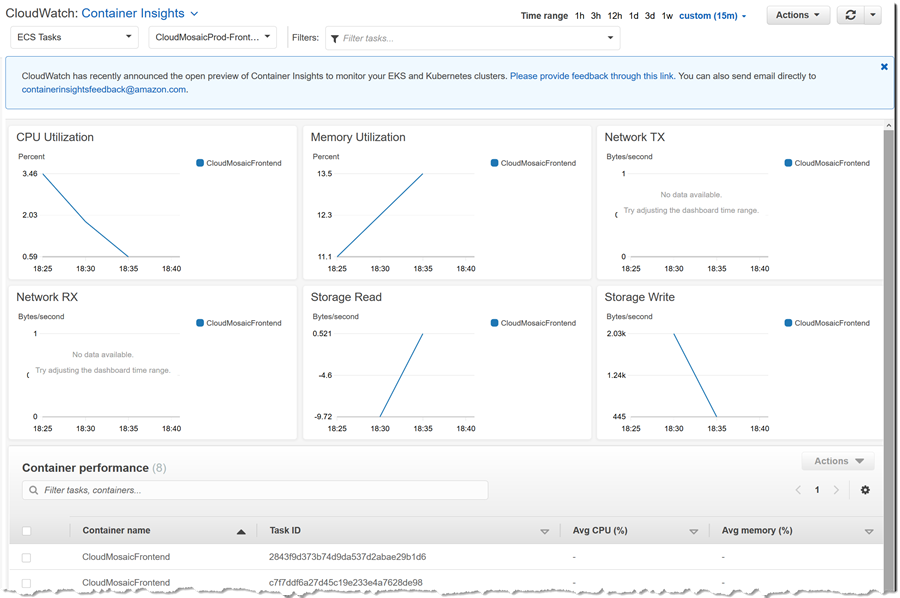Image resolution: width=900 pixels, height=598 pixels.
Task: Go to next page in container table
Action: [836, 490]
